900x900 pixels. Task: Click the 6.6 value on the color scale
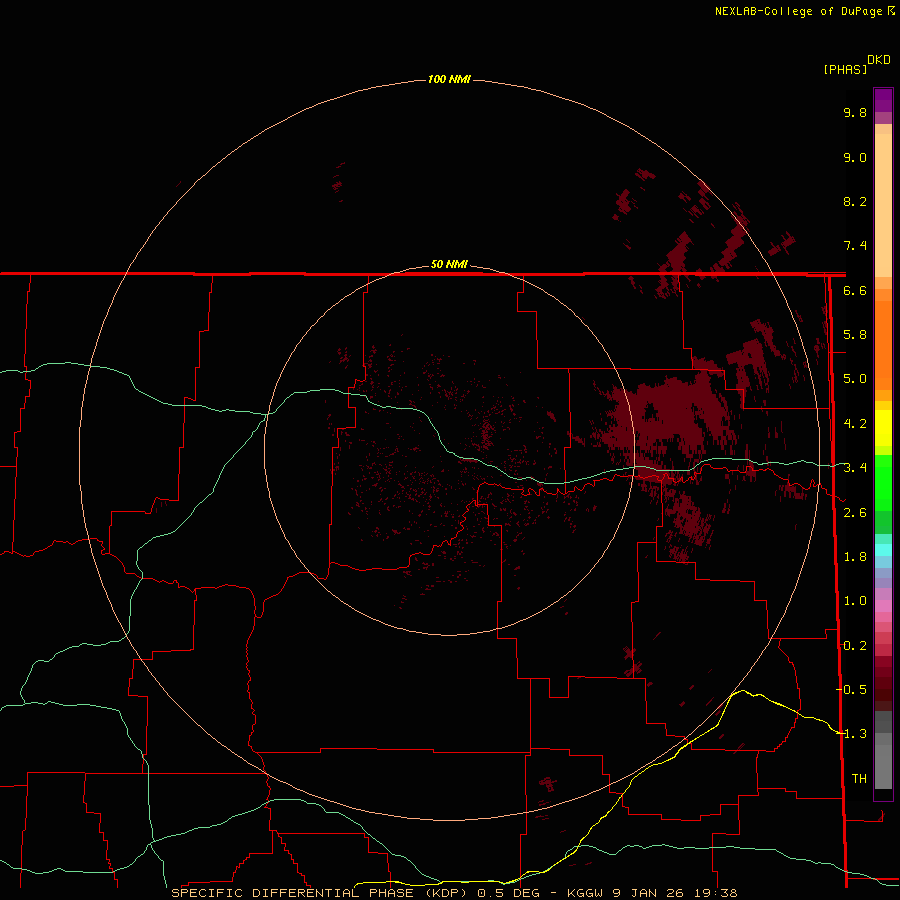coord(855,290)
